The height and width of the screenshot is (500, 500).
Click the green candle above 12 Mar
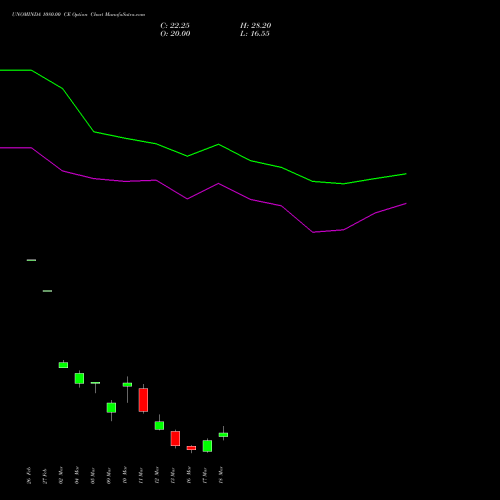tap(159, 425)
